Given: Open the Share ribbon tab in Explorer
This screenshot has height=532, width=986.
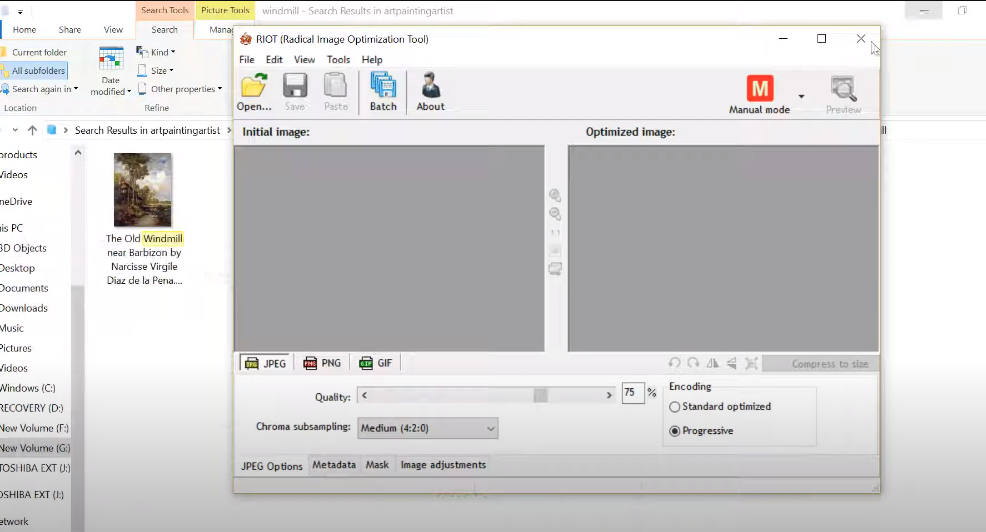Looking at the screenshot, I should tap(70, 30).
